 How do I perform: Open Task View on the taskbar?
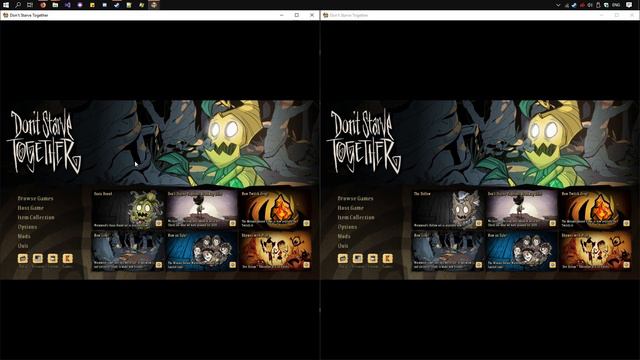(30, 5)
